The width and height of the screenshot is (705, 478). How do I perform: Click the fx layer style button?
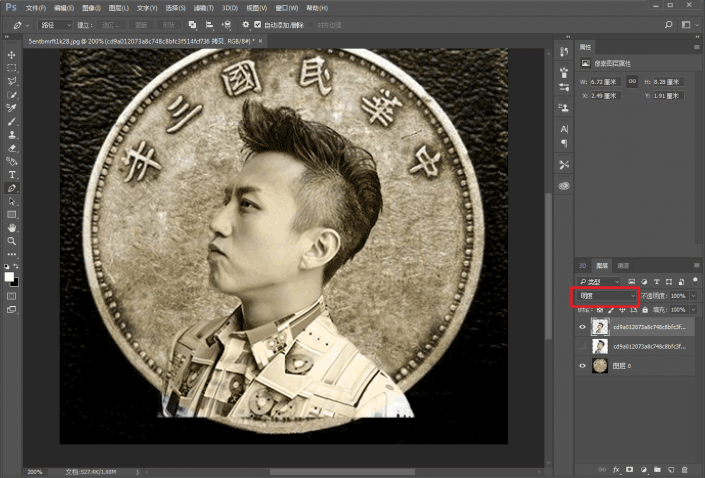pyautogui.click(x=616, y=469)
